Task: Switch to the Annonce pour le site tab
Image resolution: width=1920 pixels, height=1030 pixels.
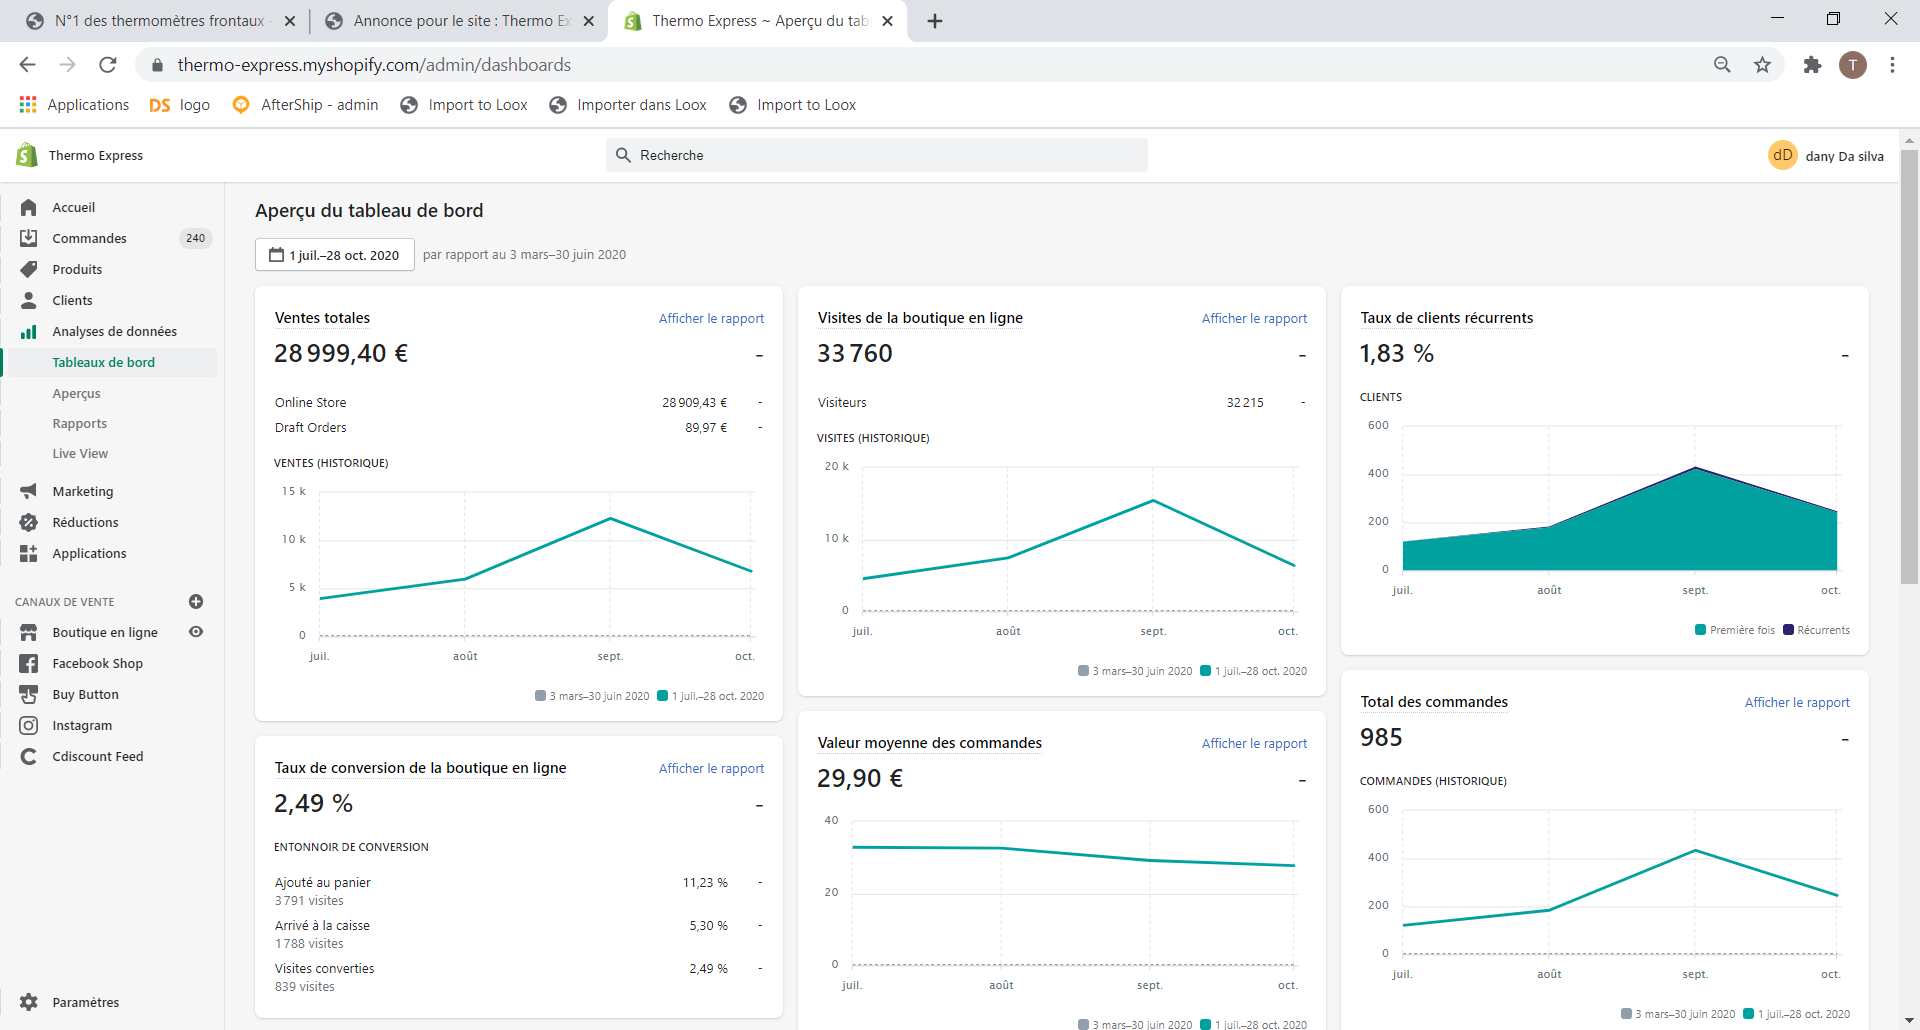Action: [x=459, y=21]
